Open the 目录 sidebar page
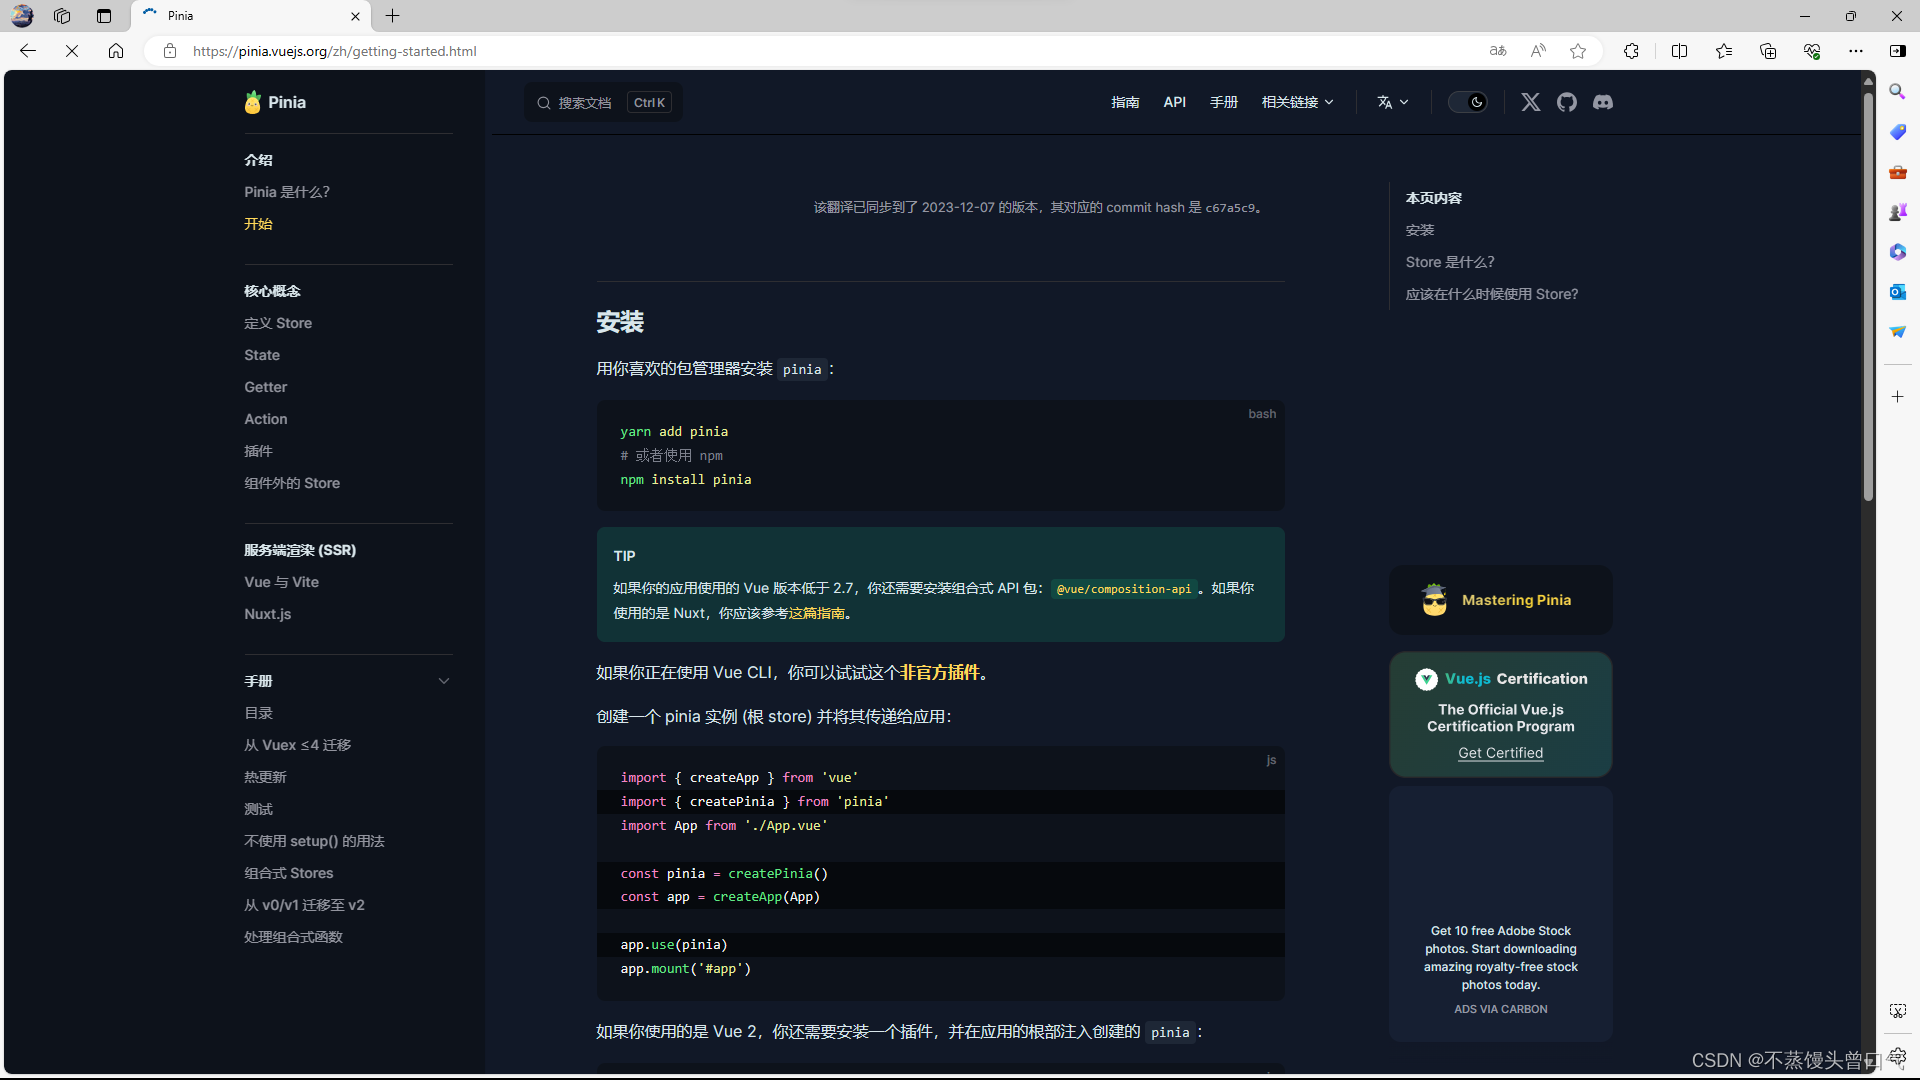The width and height of the screenshot is (1920, 1080). (x=258, y=713)
